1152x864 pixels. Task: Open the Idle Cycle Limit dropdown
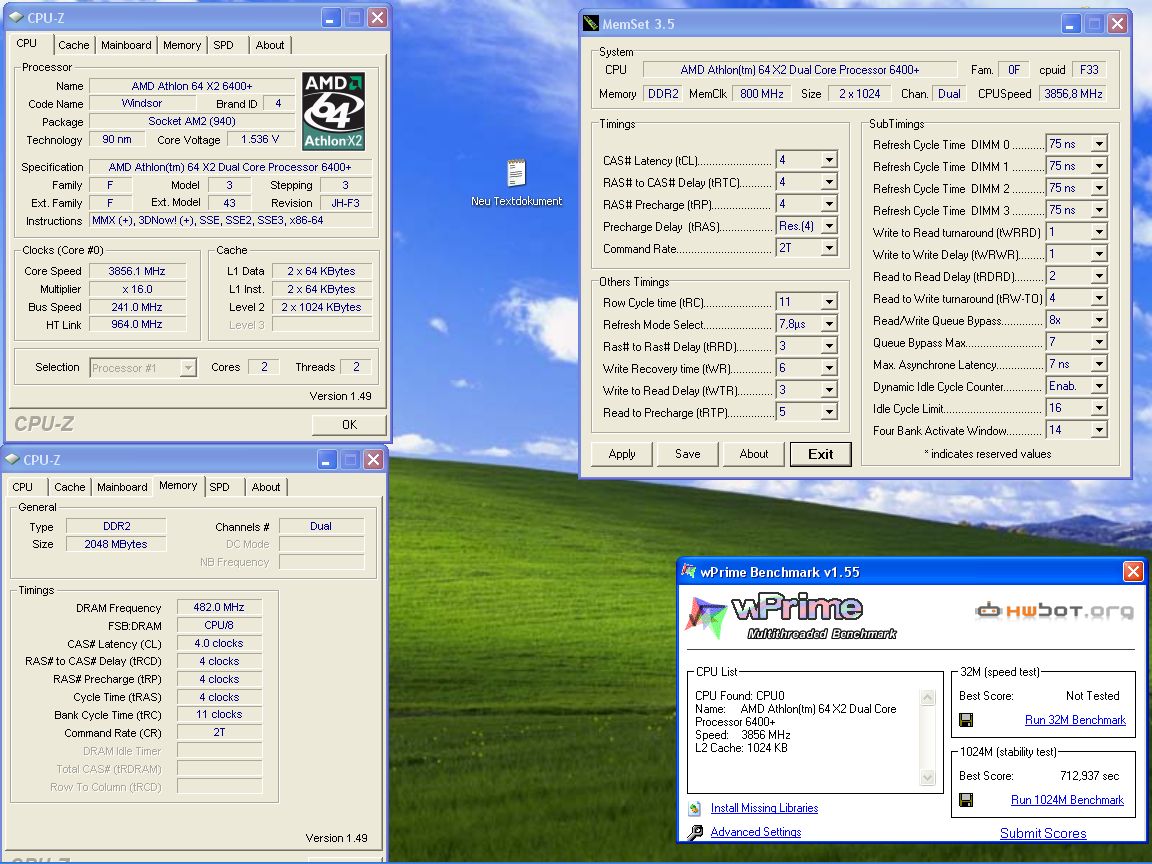[x=1099, y=408]
